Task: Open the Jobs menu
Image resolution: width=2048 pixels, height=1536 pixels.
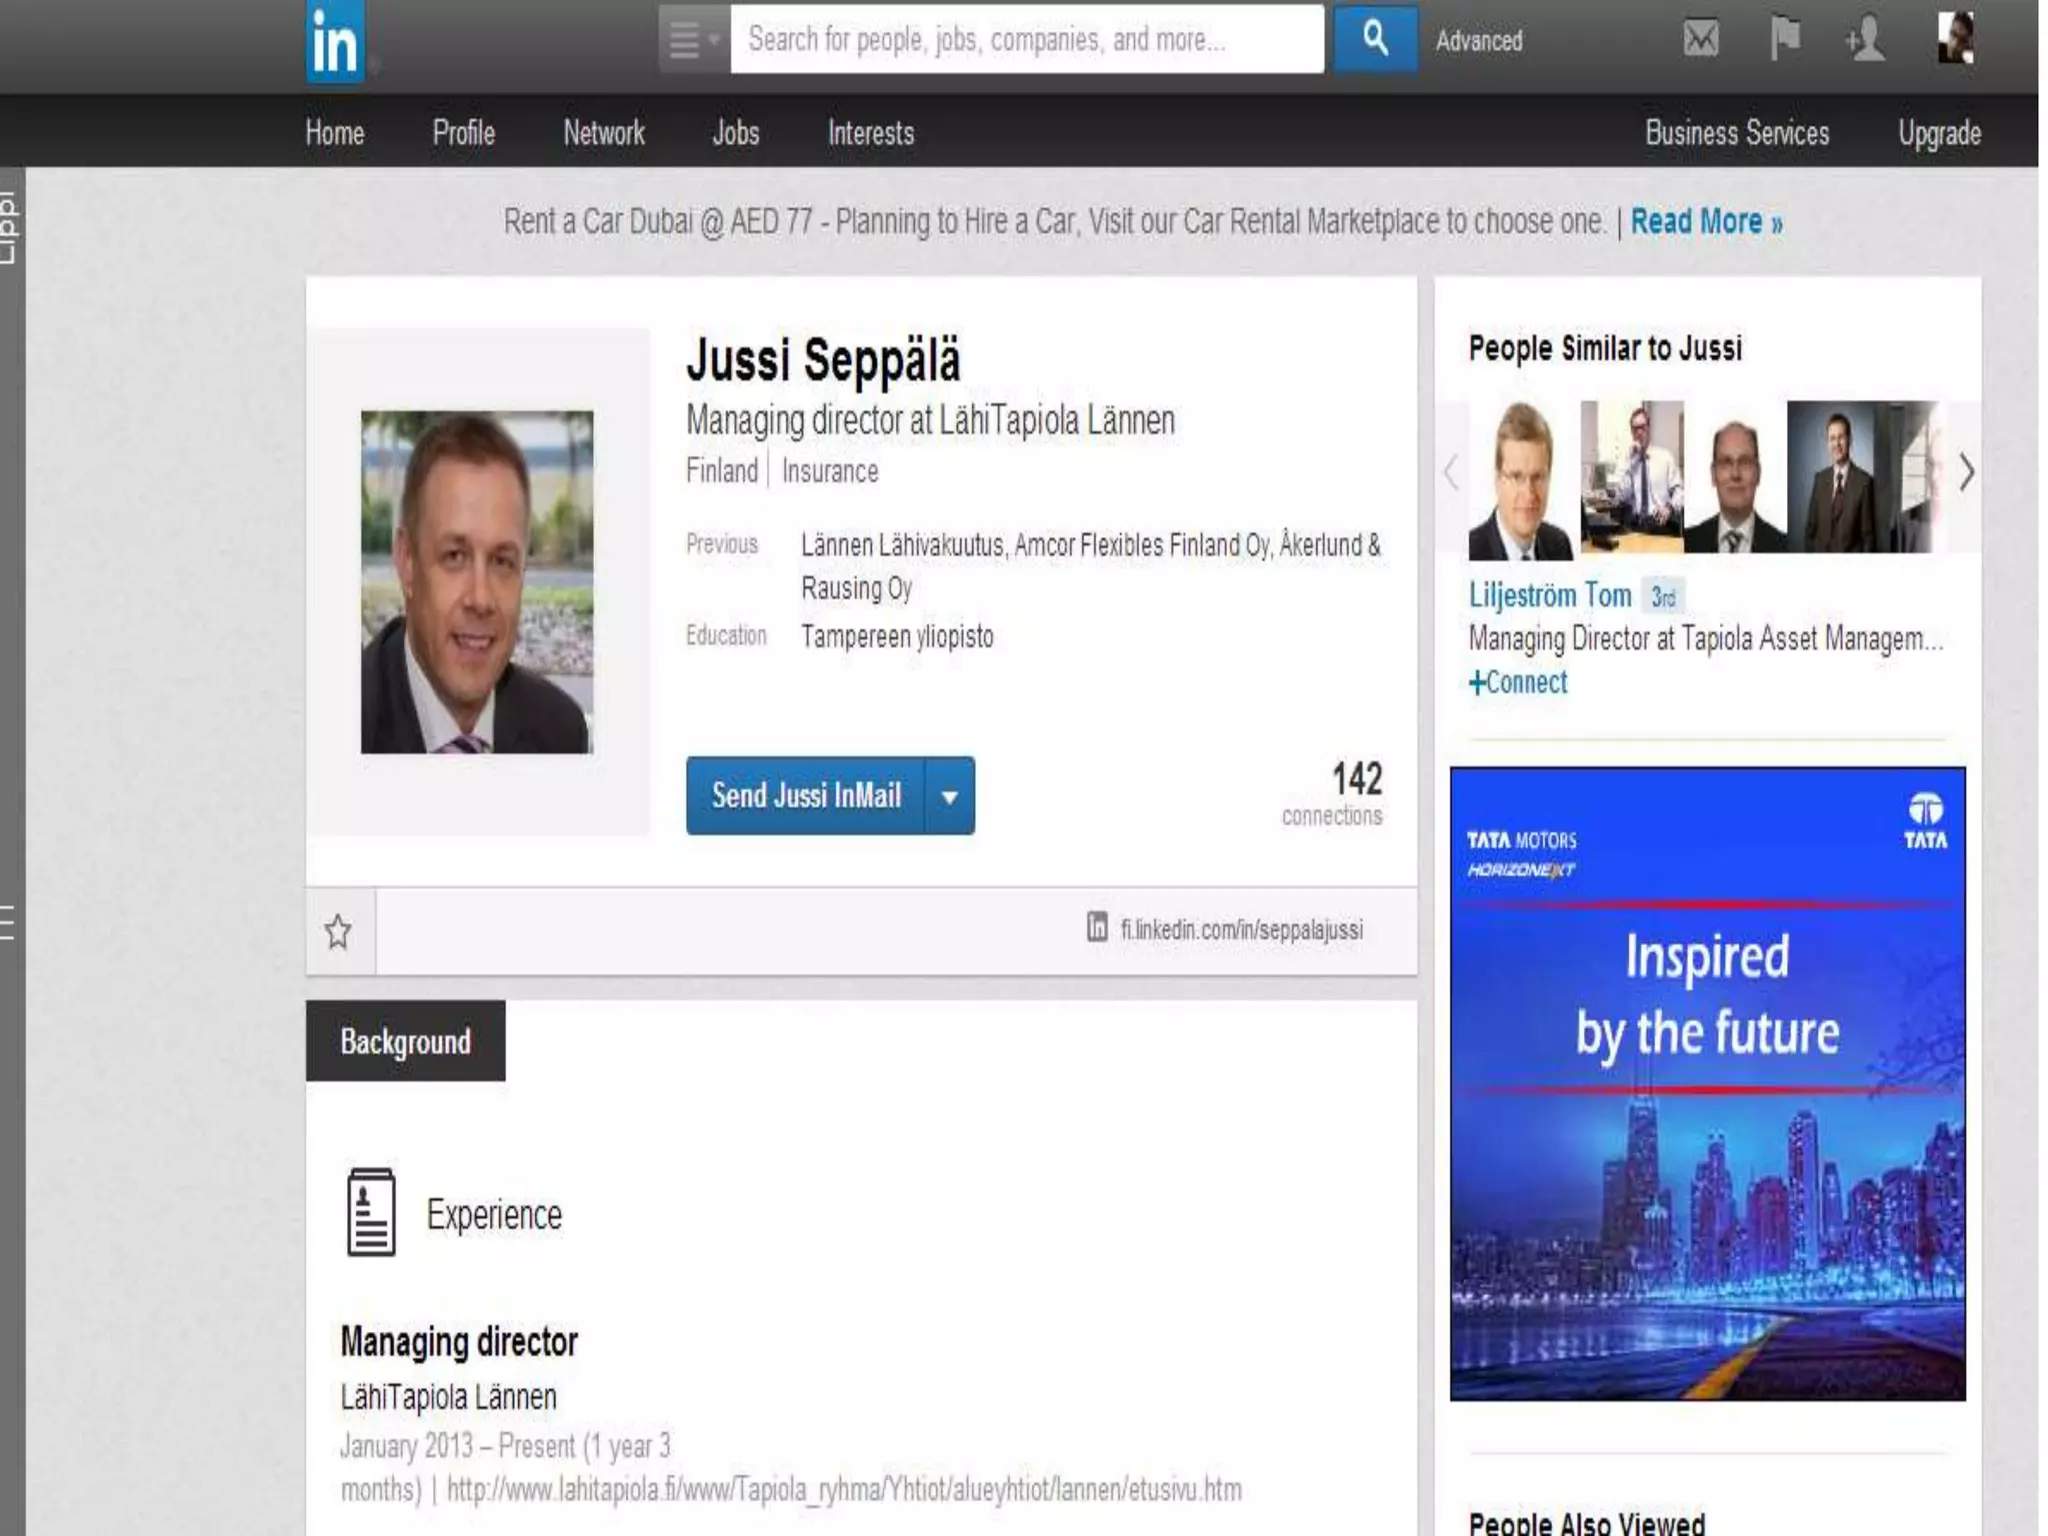Action: click(736, 133)
